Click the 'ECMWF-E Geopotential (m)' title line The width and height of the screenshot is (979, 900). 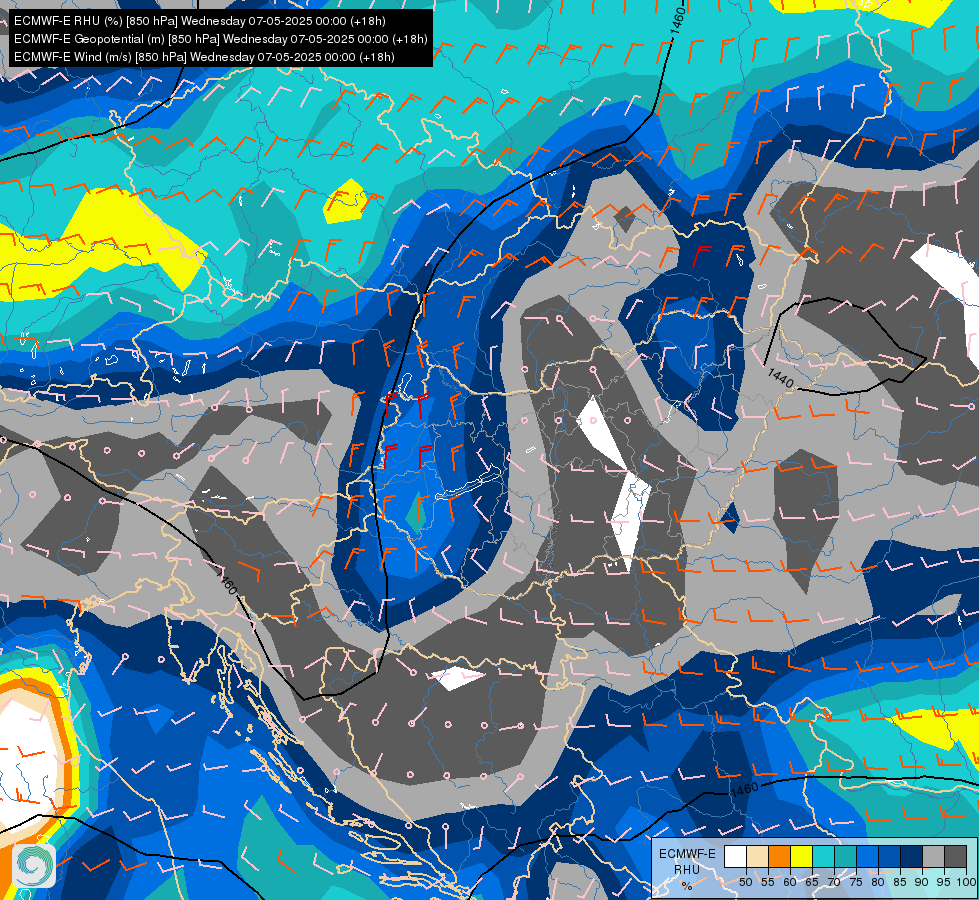click(x=220, y=39)
